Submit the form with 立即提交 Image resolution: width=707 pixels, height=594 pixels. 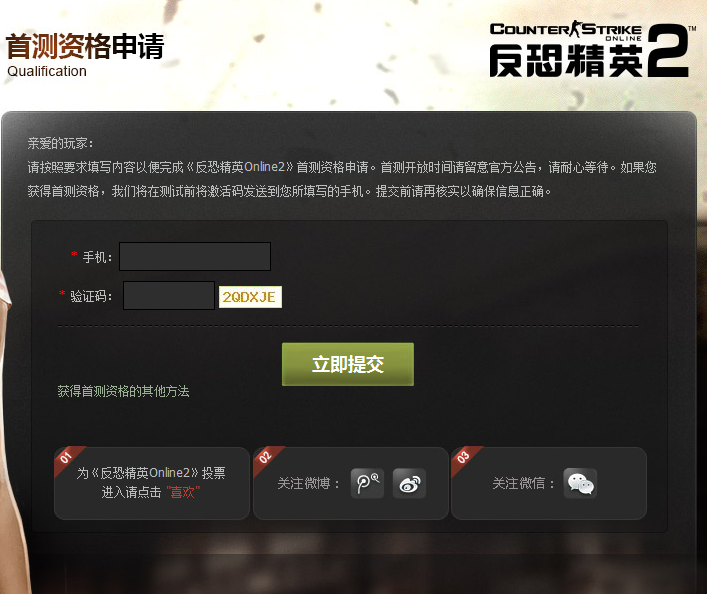point(348,364)
